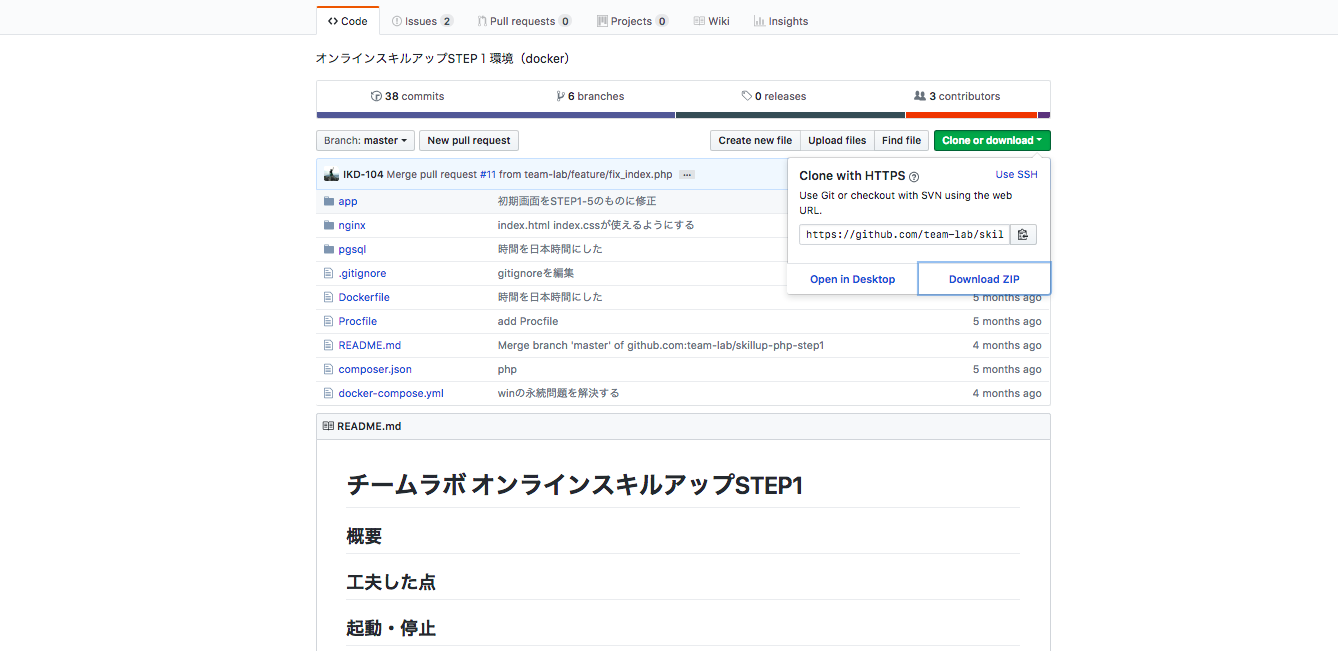
Task: Open commit 'add Procfile'
Action: [x=528, y=321]
